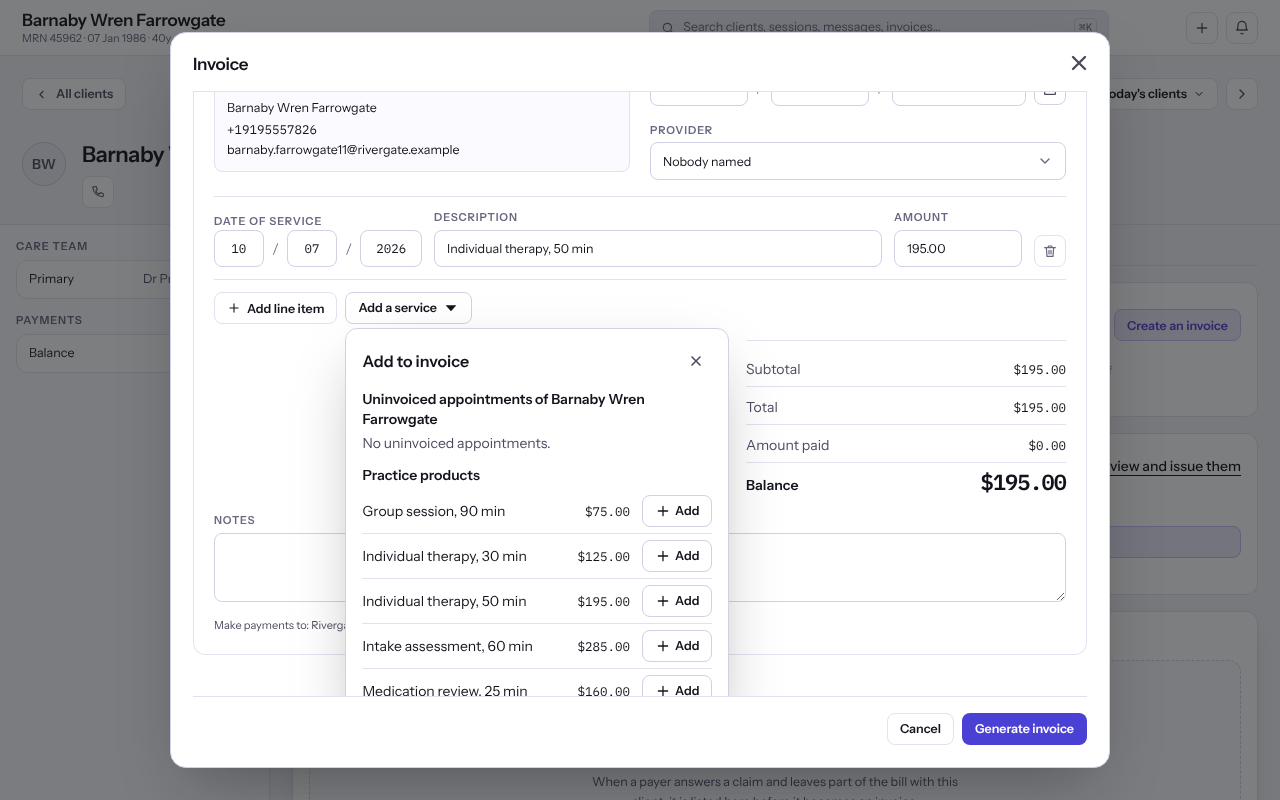Viewport: 1280px width, 800px height.
Task: Click Generate invoice
Action: [x=1024, y=729]
